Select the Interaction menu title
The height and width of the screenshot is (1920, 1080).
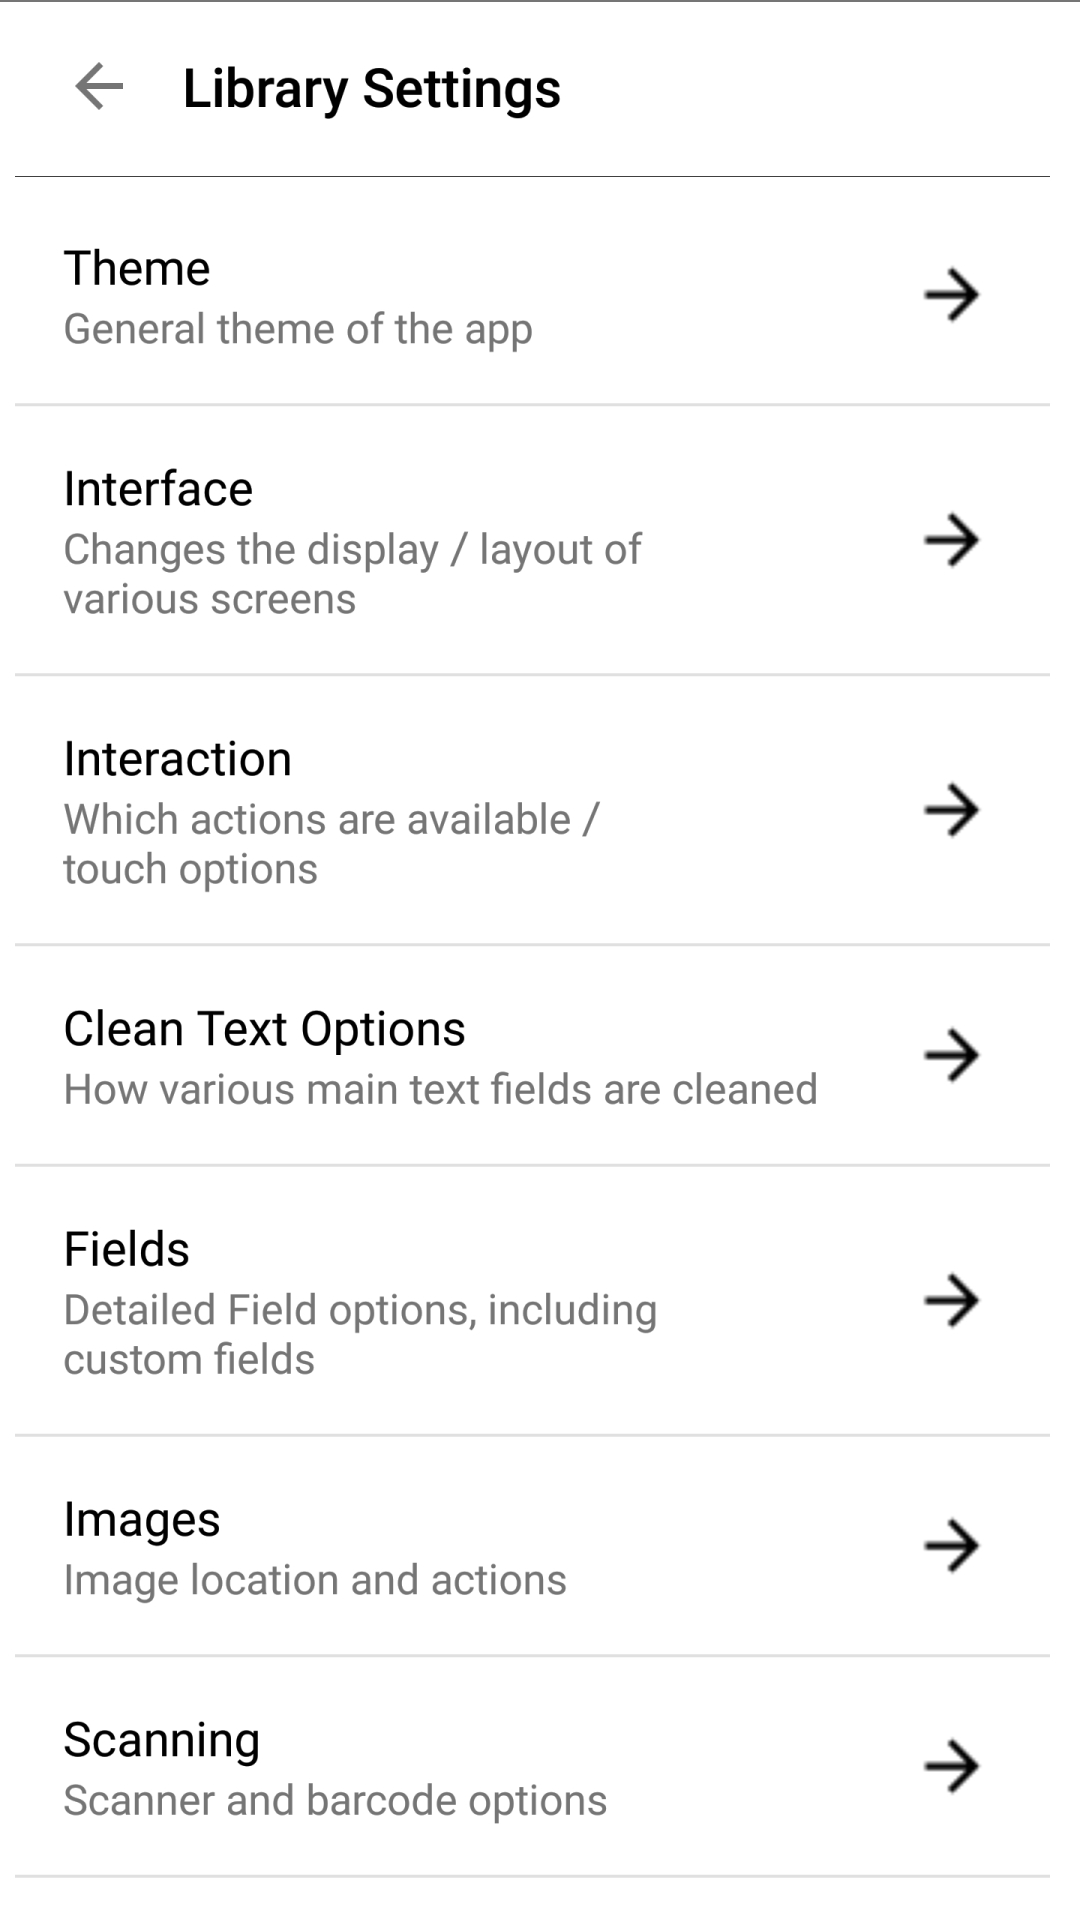(177, 759)
